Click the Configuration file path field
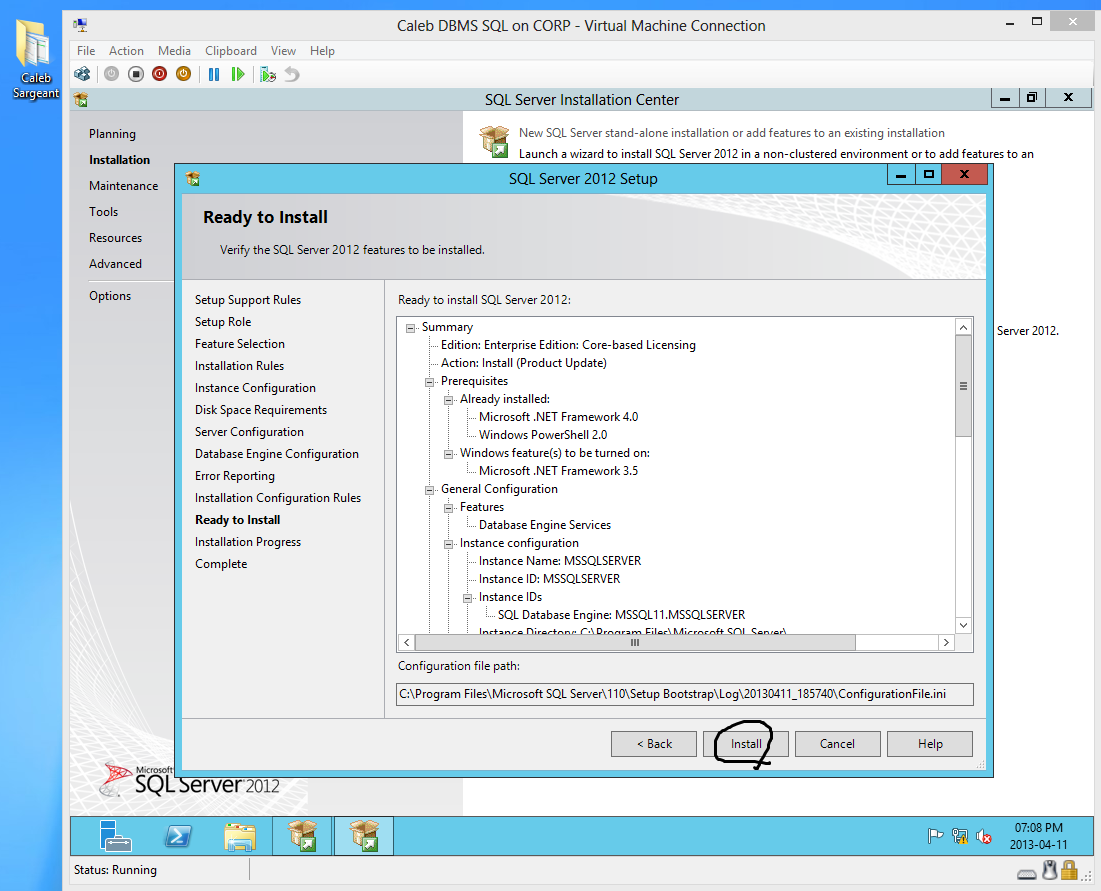The image size is (1101, 891). click(x=685, y=694)
